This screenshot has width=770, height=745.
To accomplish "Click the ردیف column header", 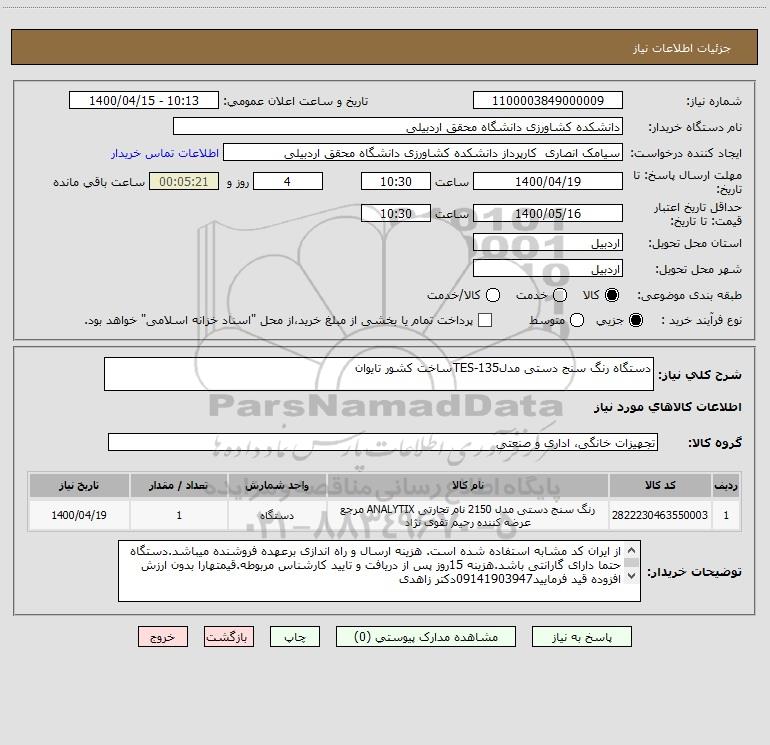I will click(726, 485).
